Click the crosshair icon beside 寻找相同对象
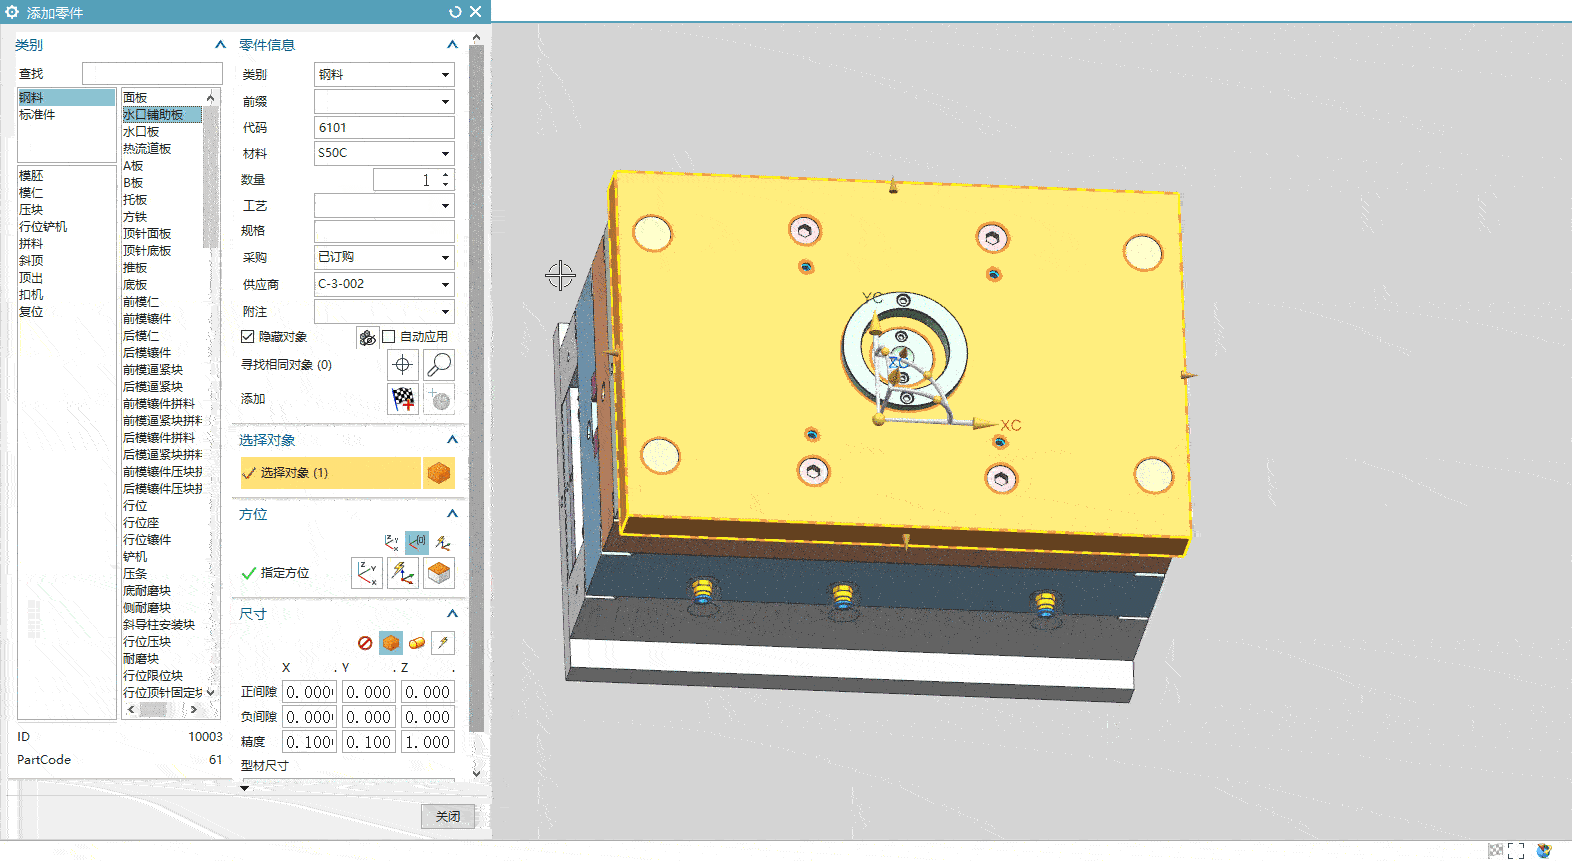This screenshot has height=861, width=1572. [x=403, y=365]
